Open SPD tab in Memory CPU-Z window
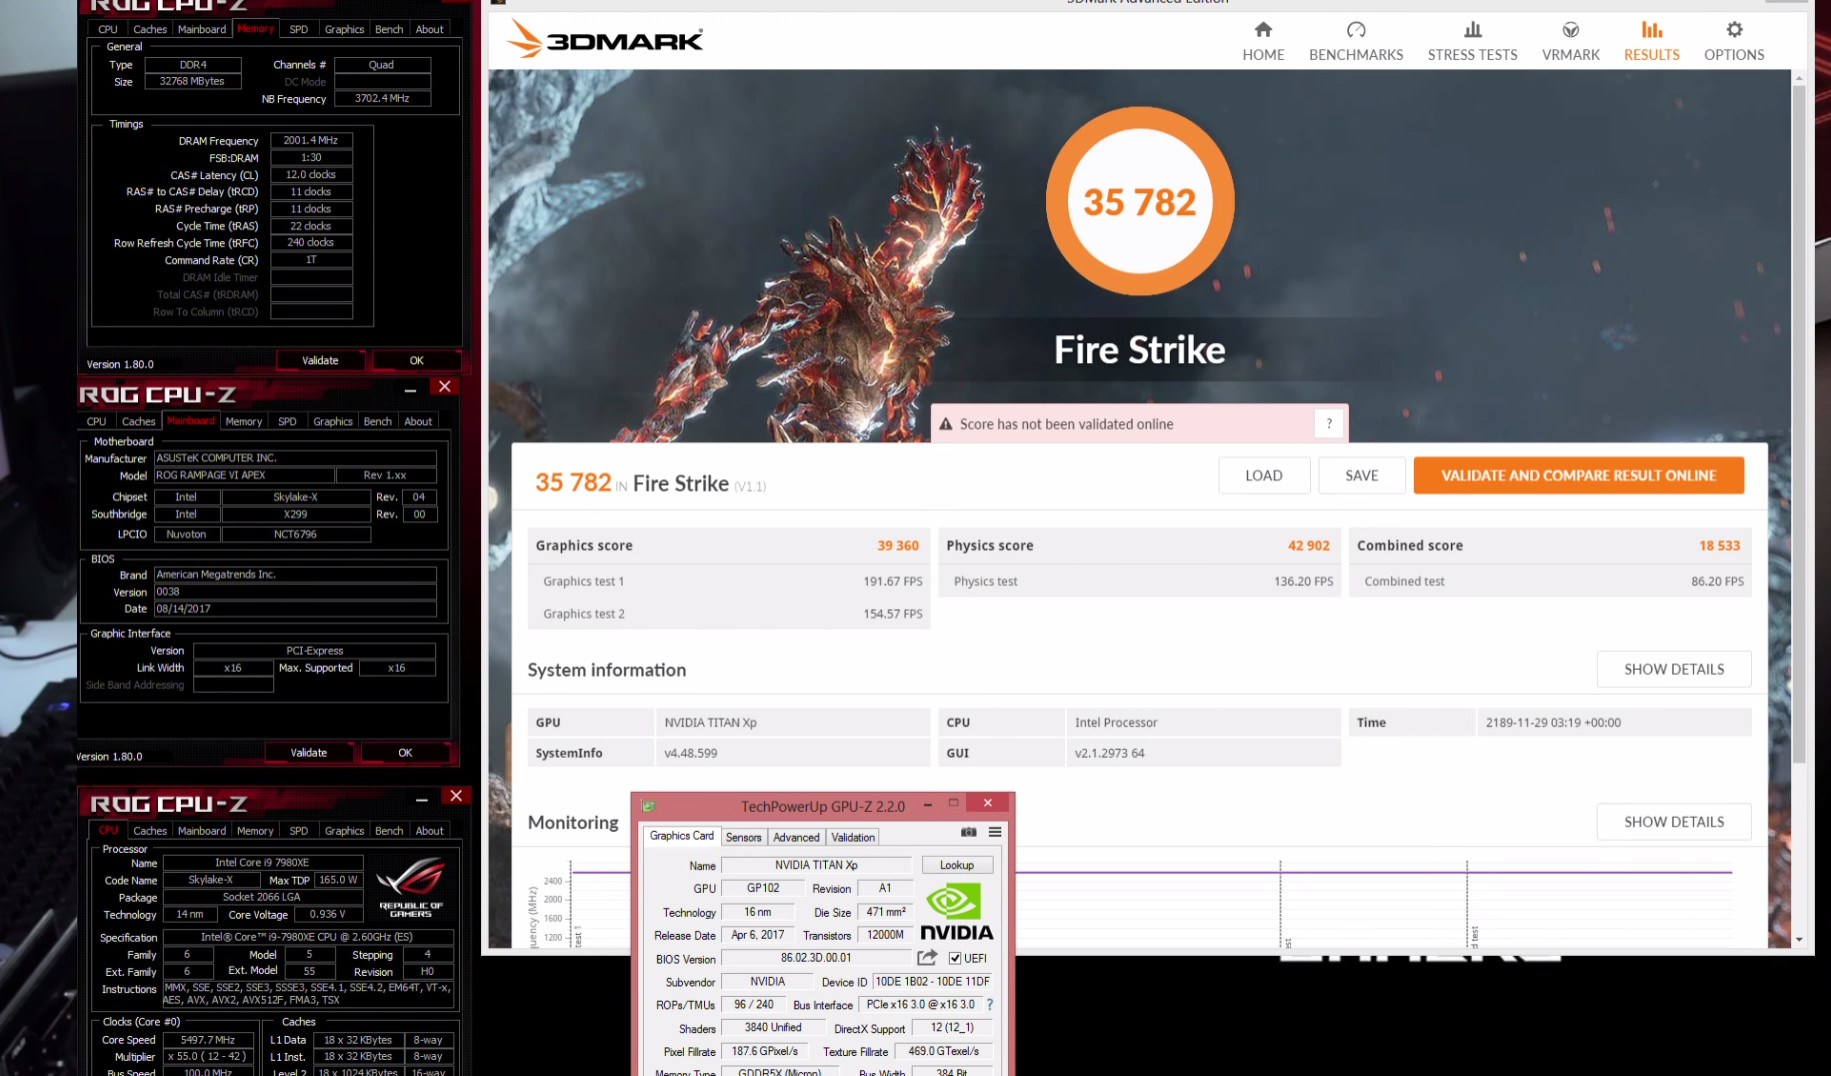The image size is (1831, 1076). (298, 29)
